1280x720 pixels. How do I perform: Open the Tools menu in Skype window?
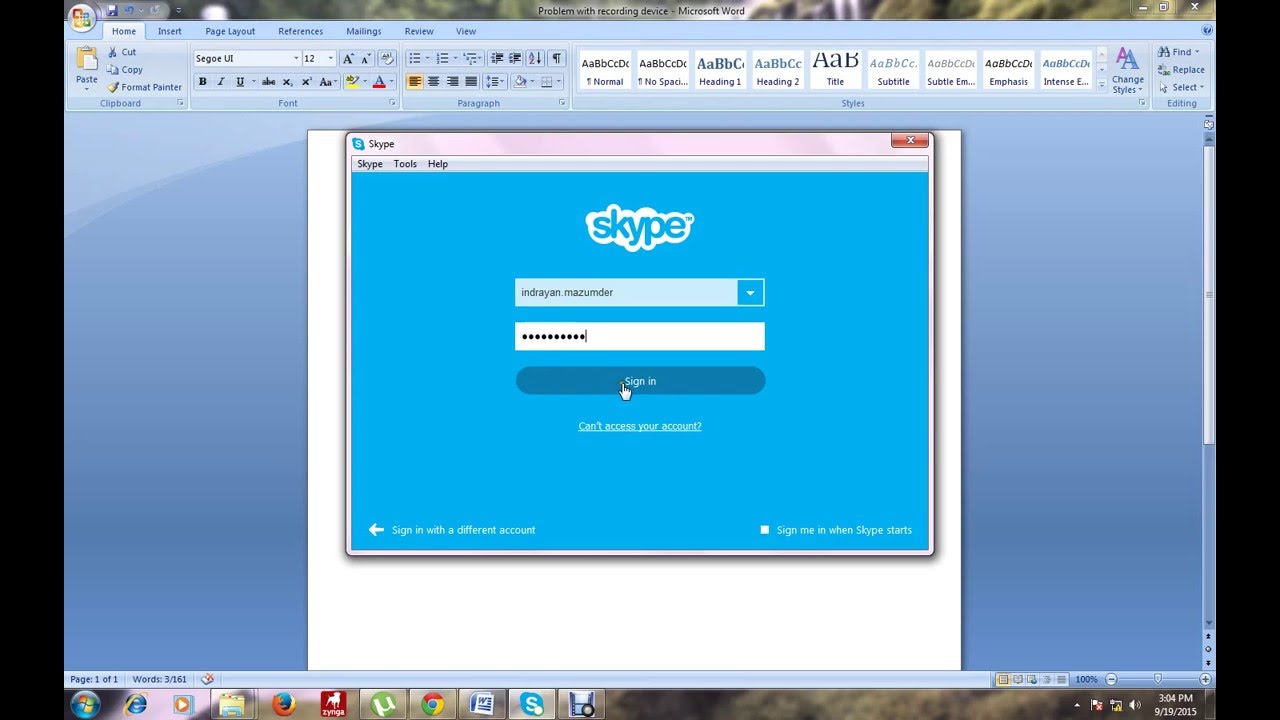click(405, 164)
